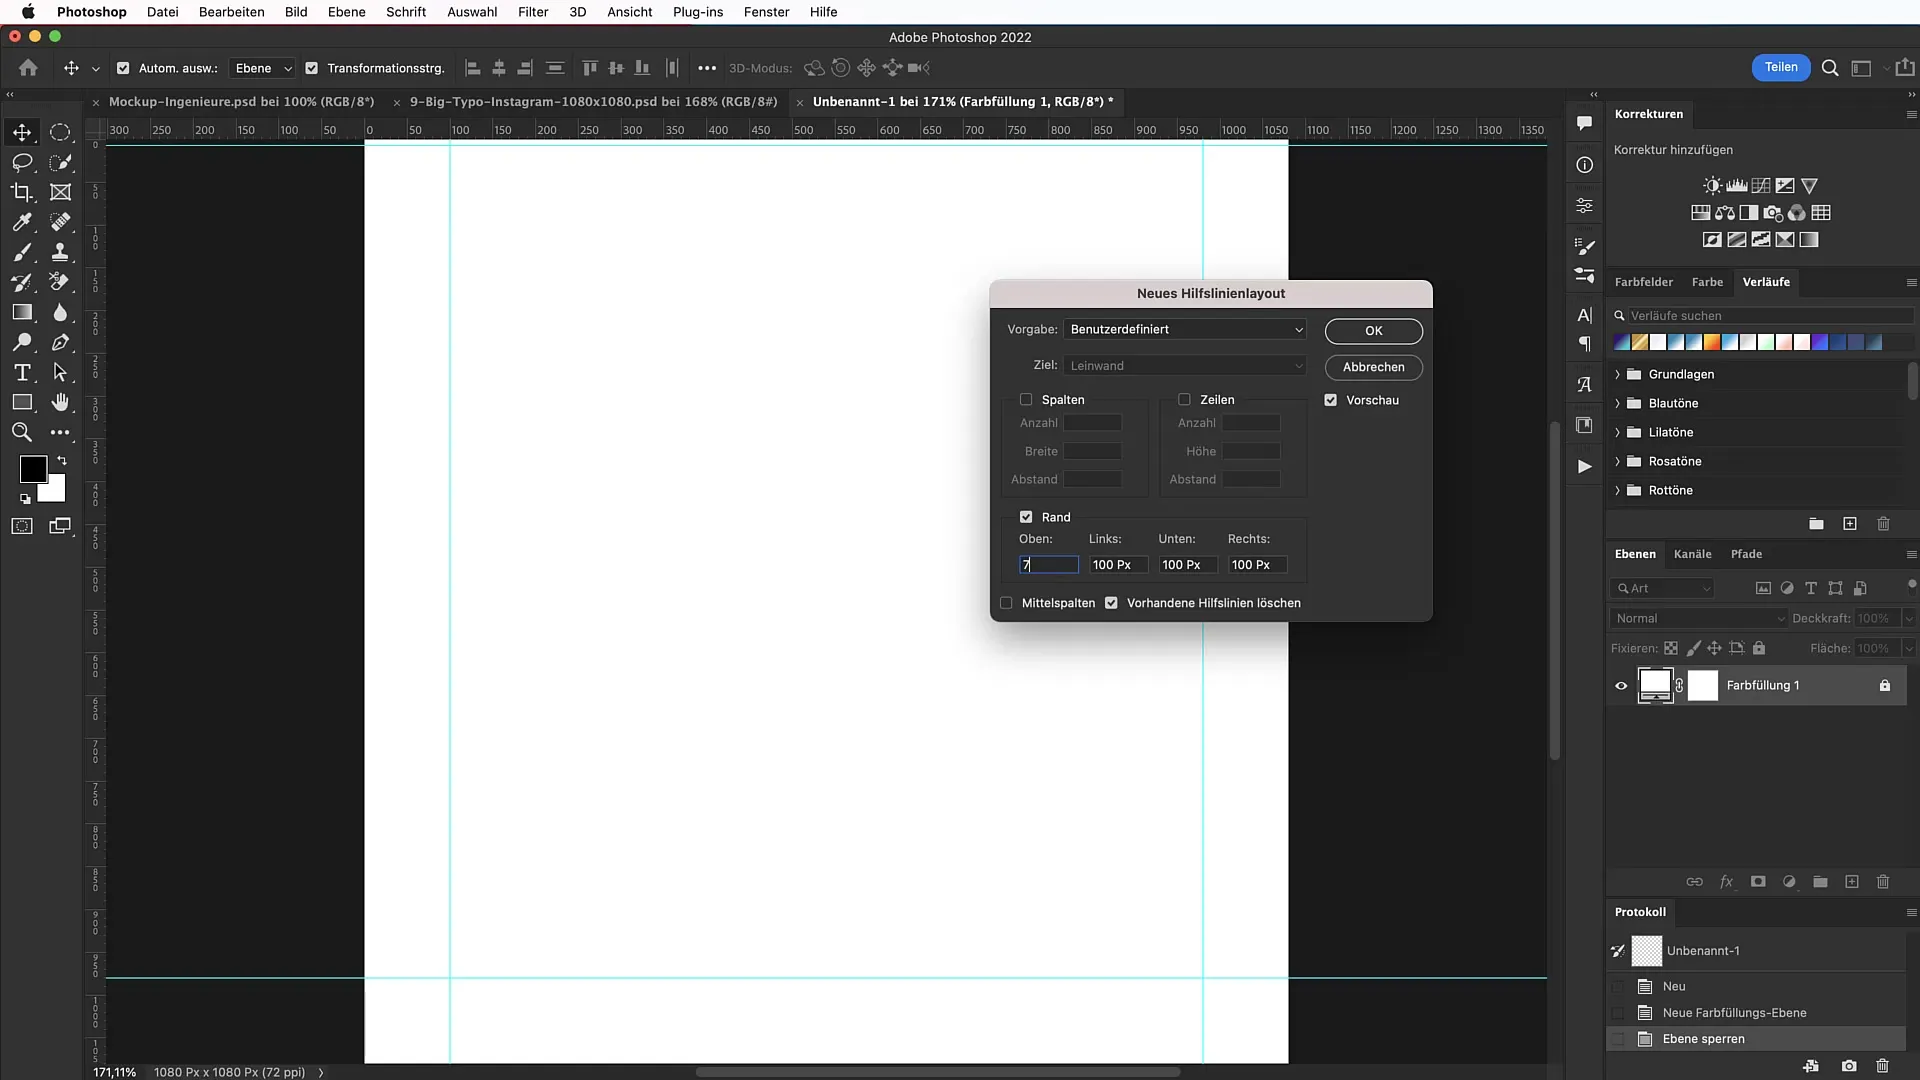The height and width of the screenshot is (1080, 1920).
Task: Open the Ansicht menu
Action: click(630, 12)
